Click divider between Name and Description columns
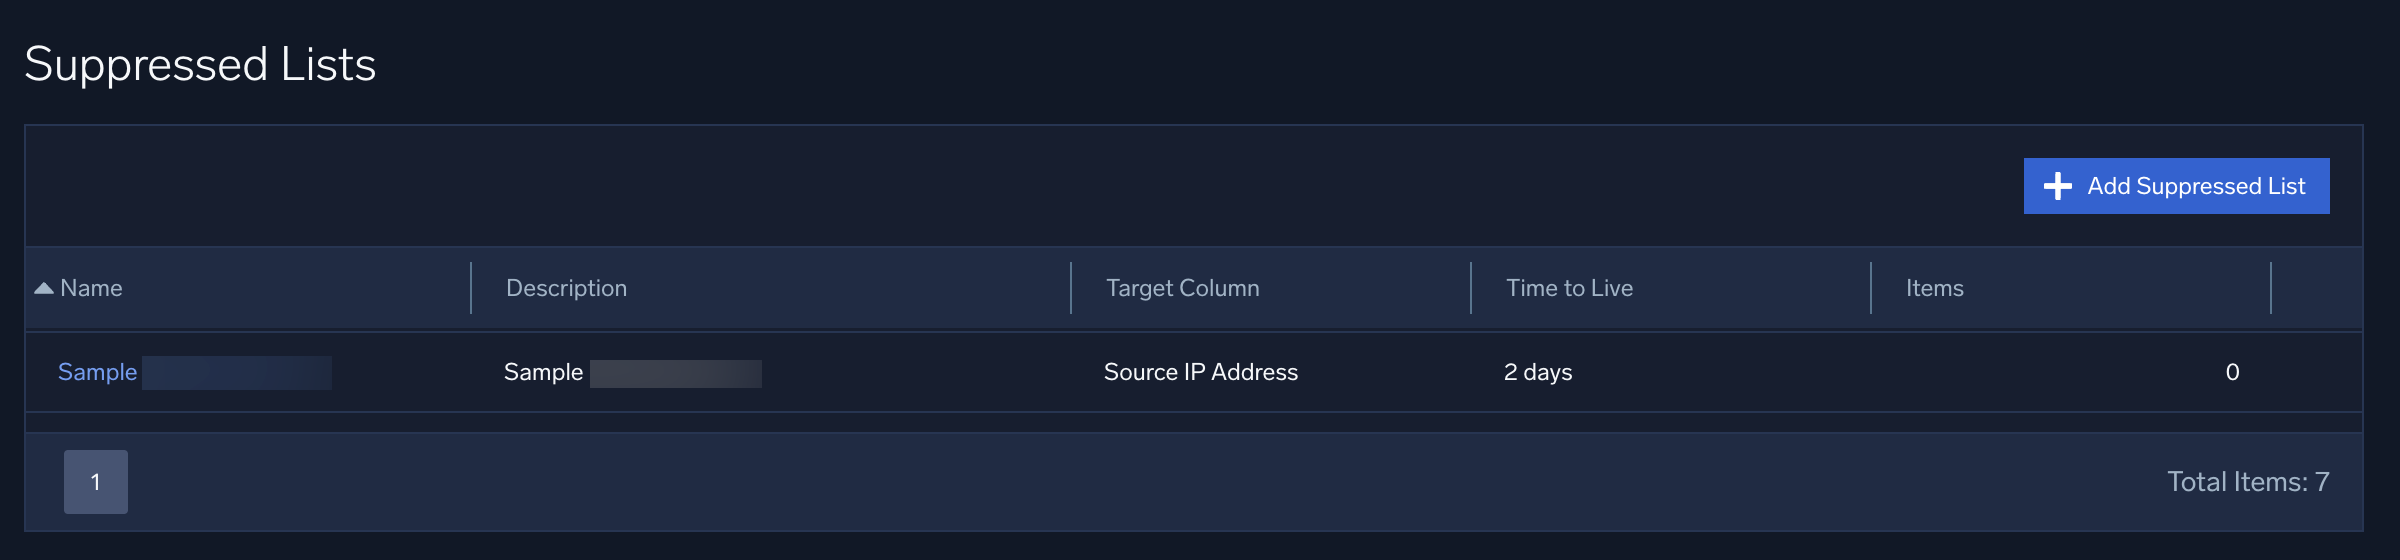The height and width of the screenshot is (560, 2400). point(471,288)
